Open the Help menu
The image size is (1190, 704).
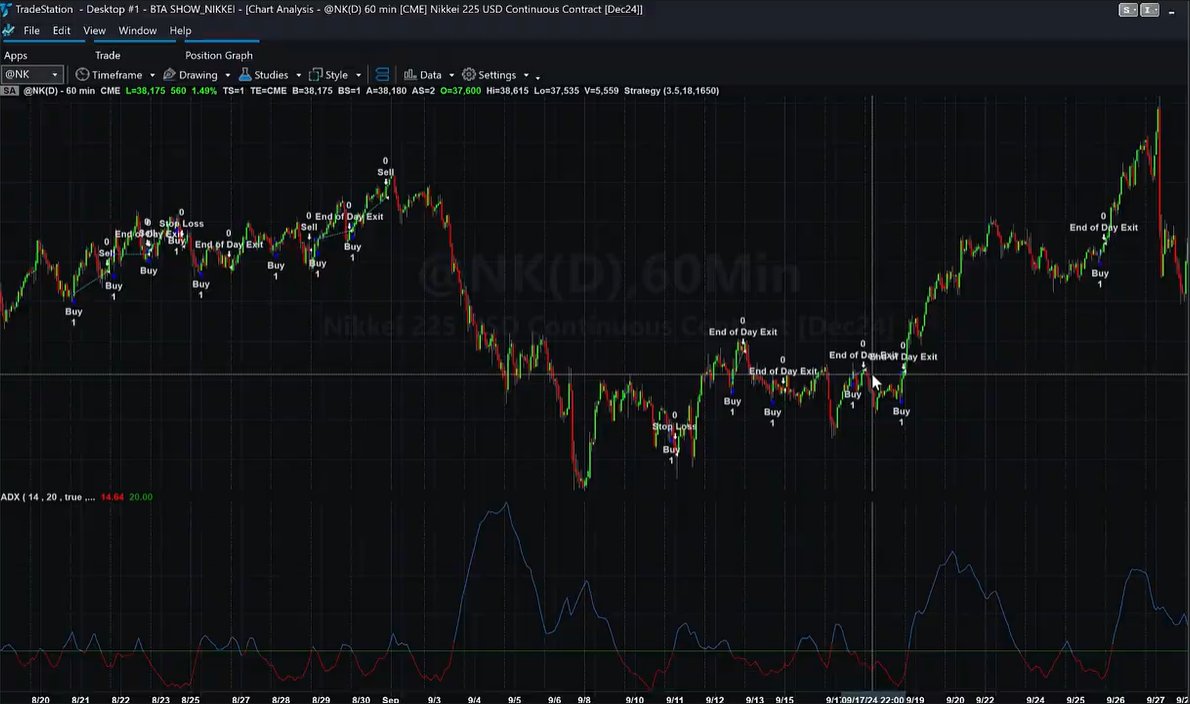pos(180,30)
